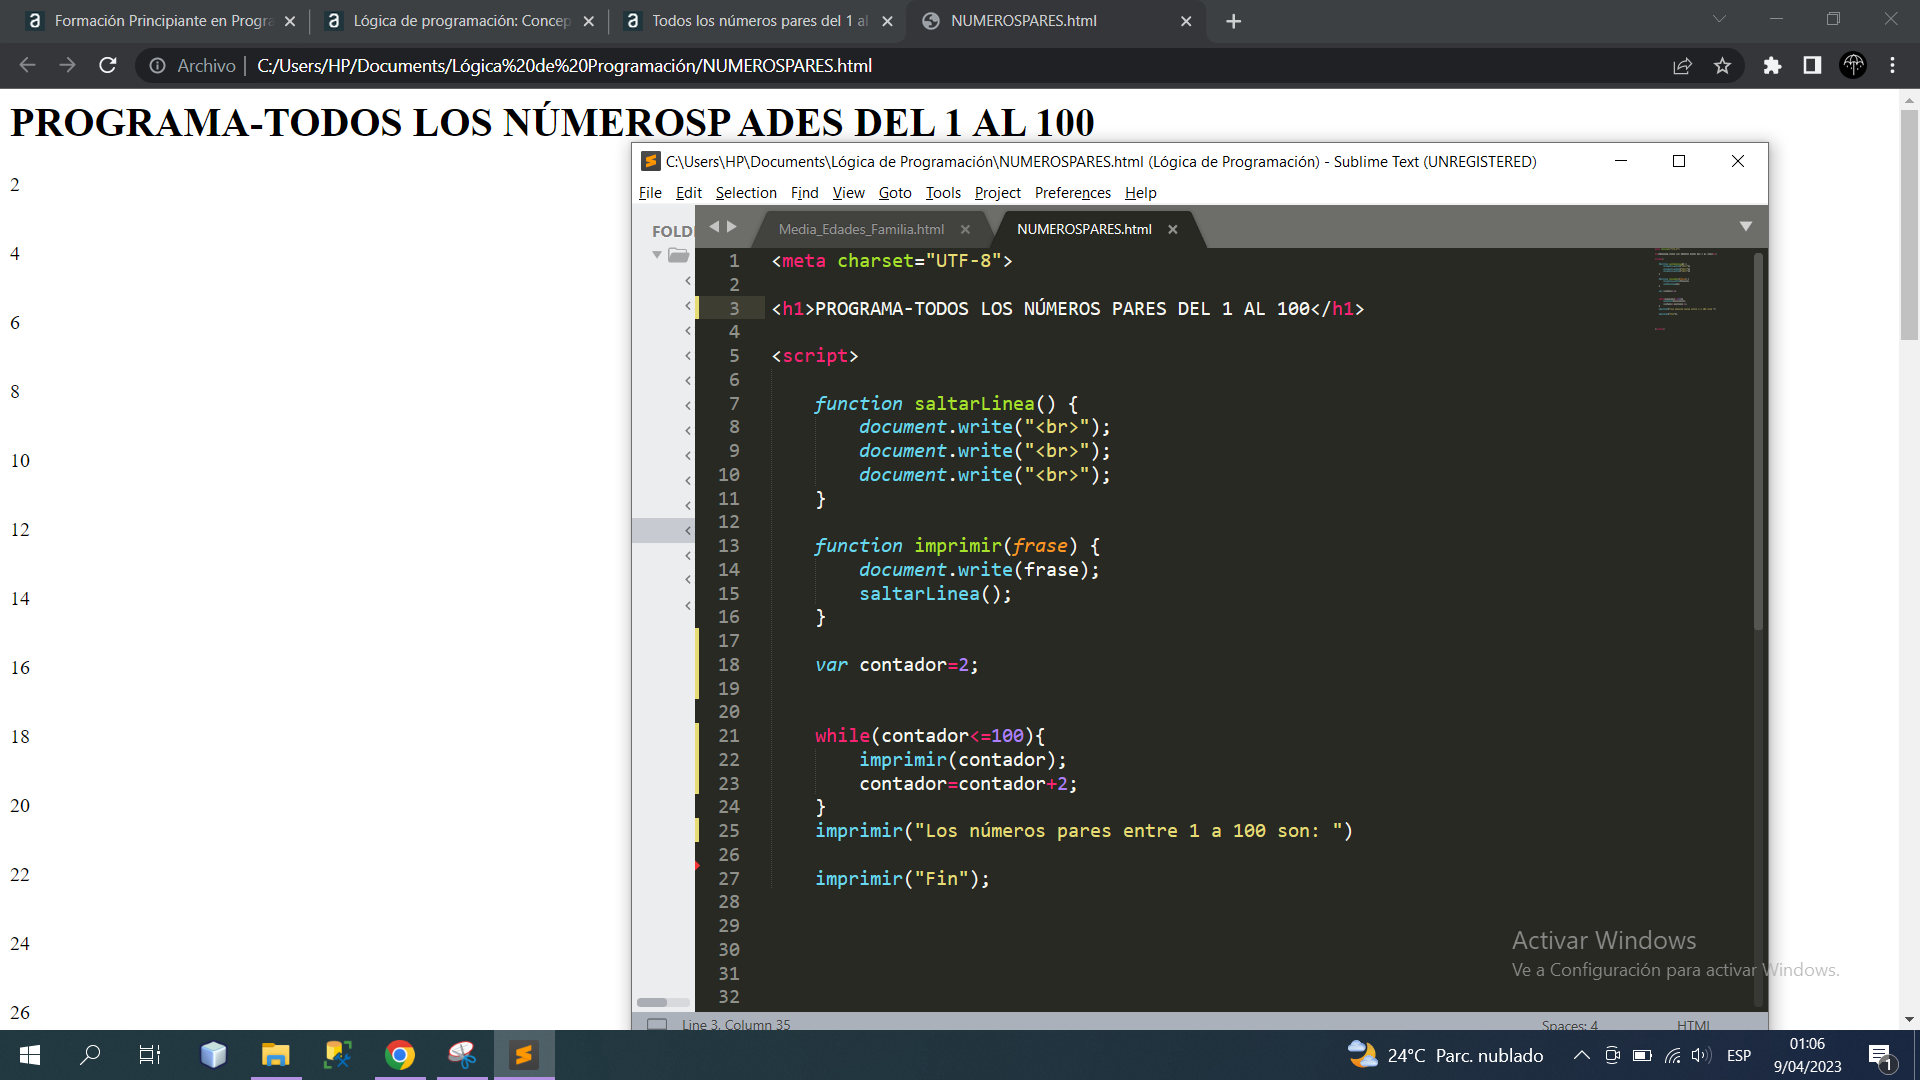Open Sublime Text Project menu

pyautogui.click(x=998, y=193)
